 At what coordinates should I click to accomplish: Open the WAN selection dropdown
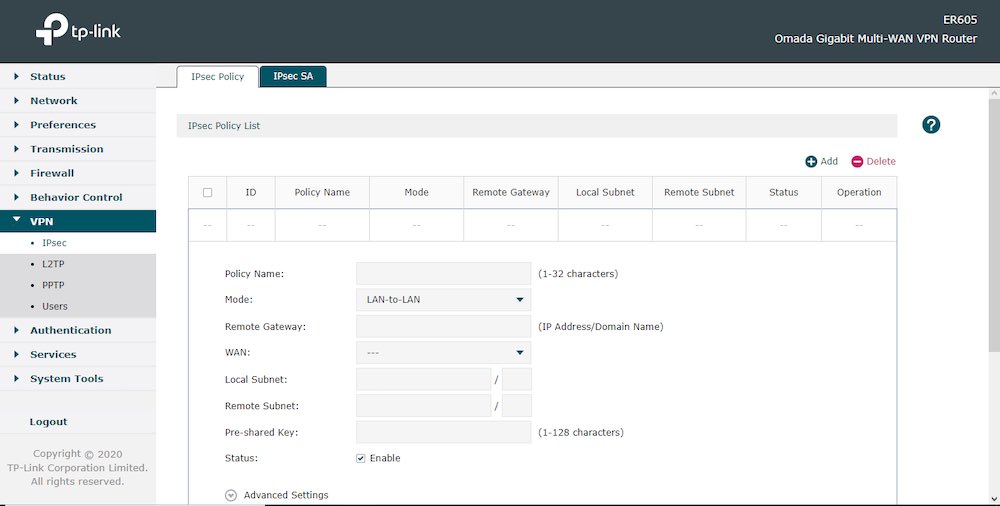coord(443,353)
